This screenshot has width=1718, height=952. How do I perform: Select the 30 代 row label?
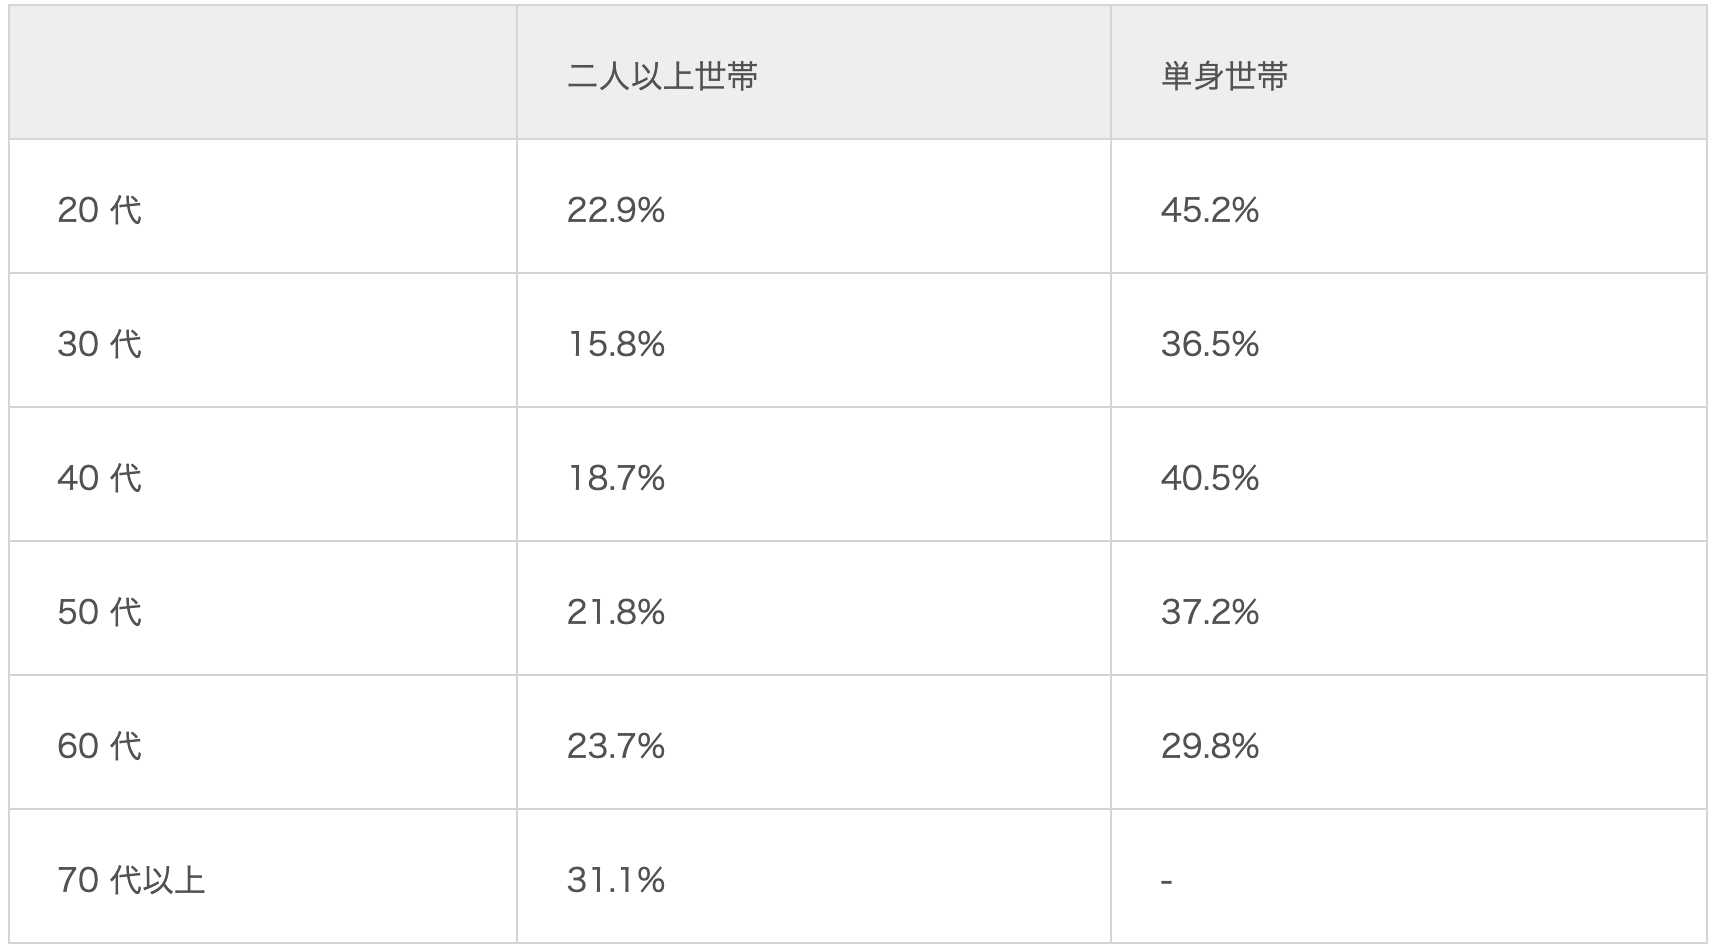pos(99,344)
